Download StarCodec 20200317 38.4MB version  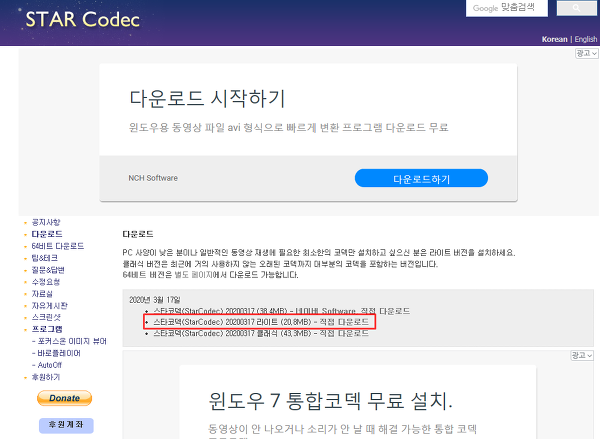281,311
